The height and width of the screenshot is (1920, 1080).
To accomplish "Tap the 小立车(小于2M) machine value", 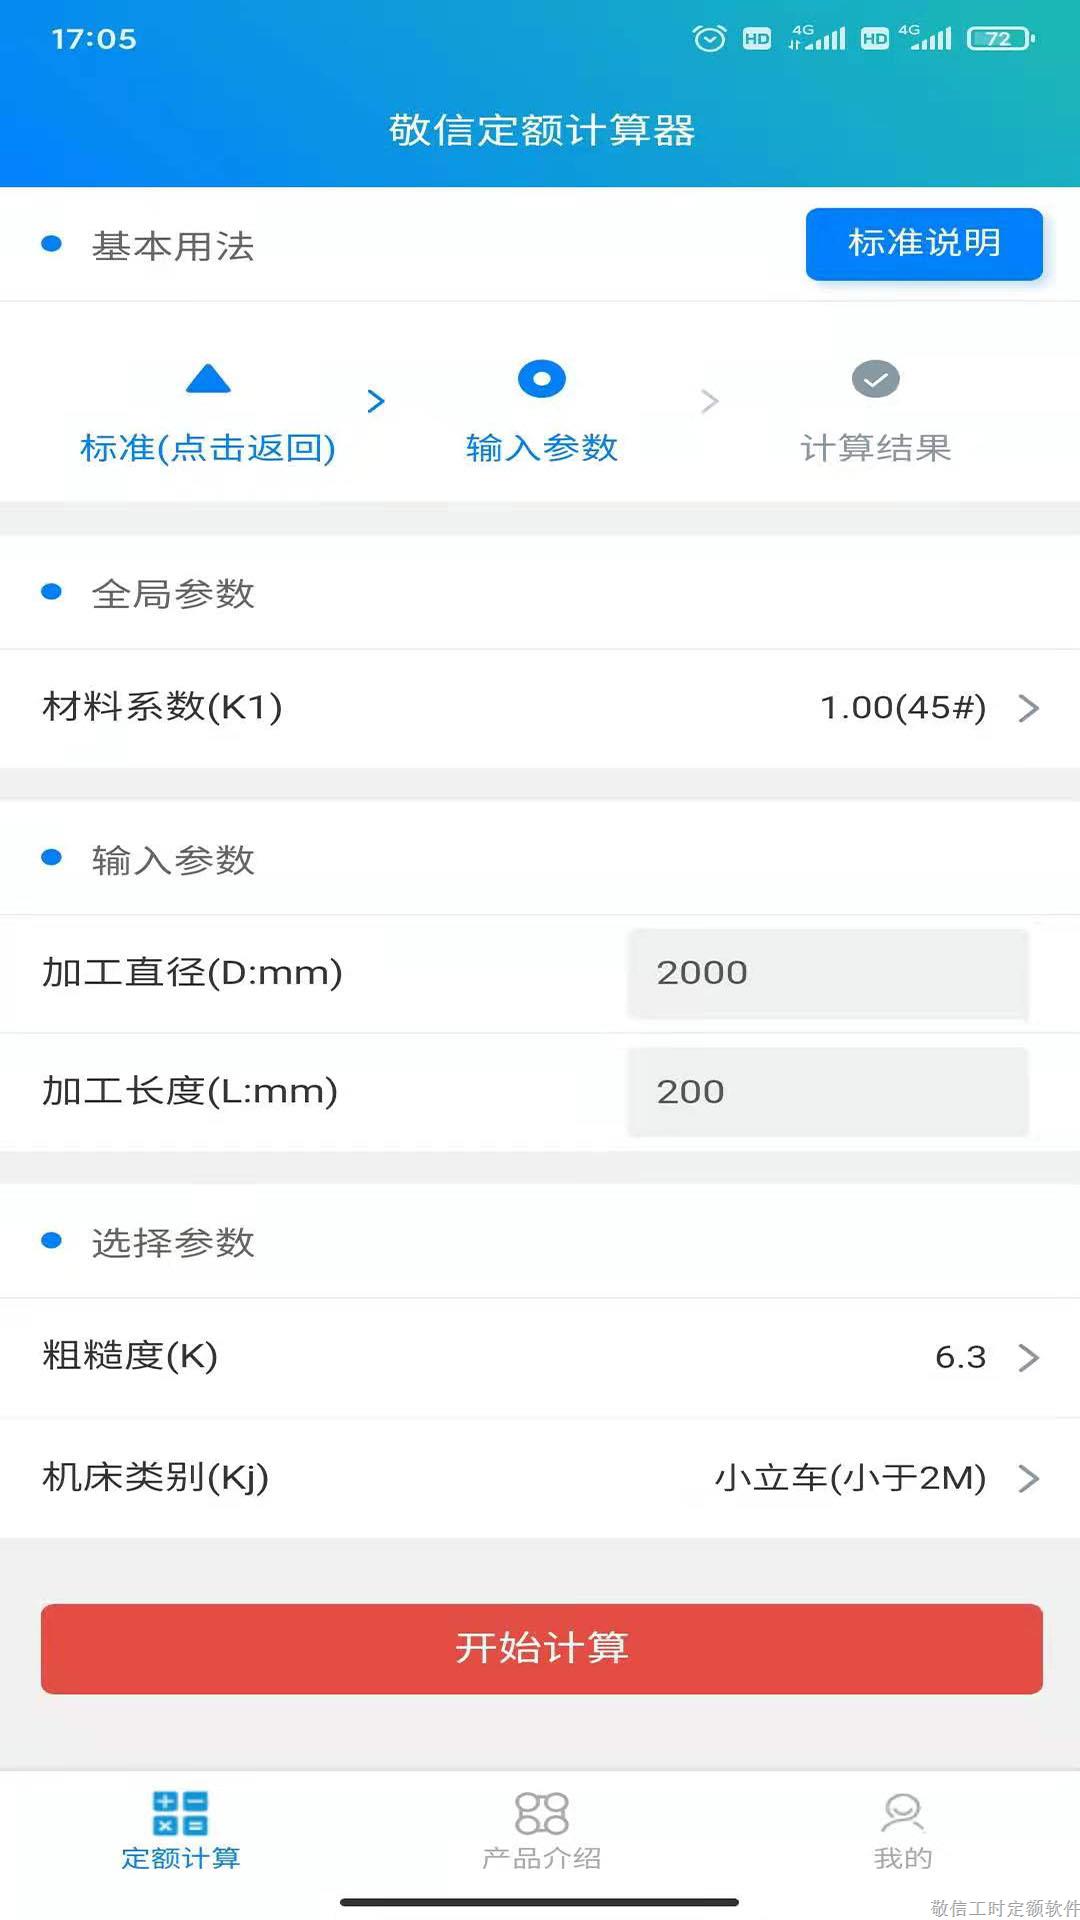I will [850, 1478].
